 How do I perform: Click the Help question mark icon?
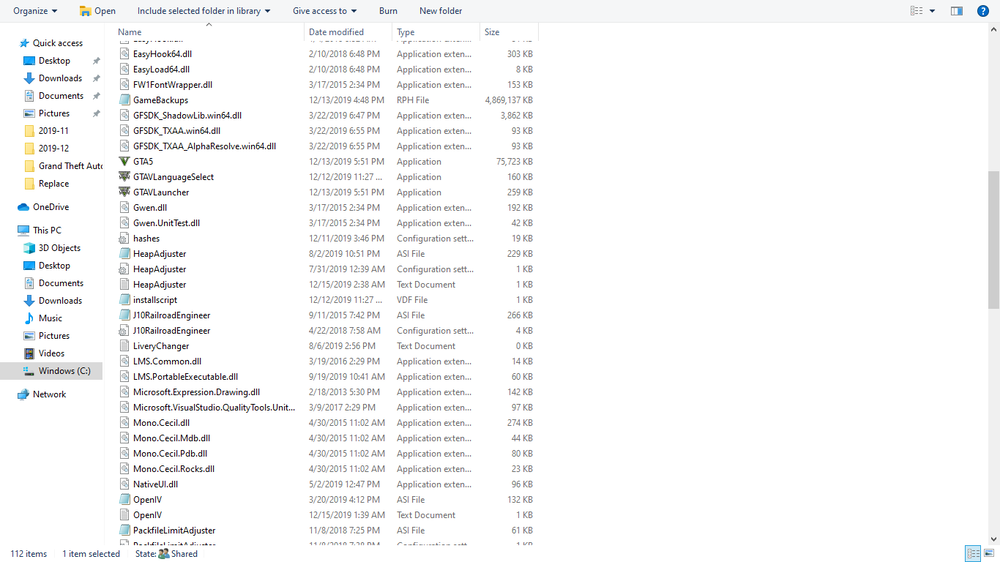coord(983,11)
